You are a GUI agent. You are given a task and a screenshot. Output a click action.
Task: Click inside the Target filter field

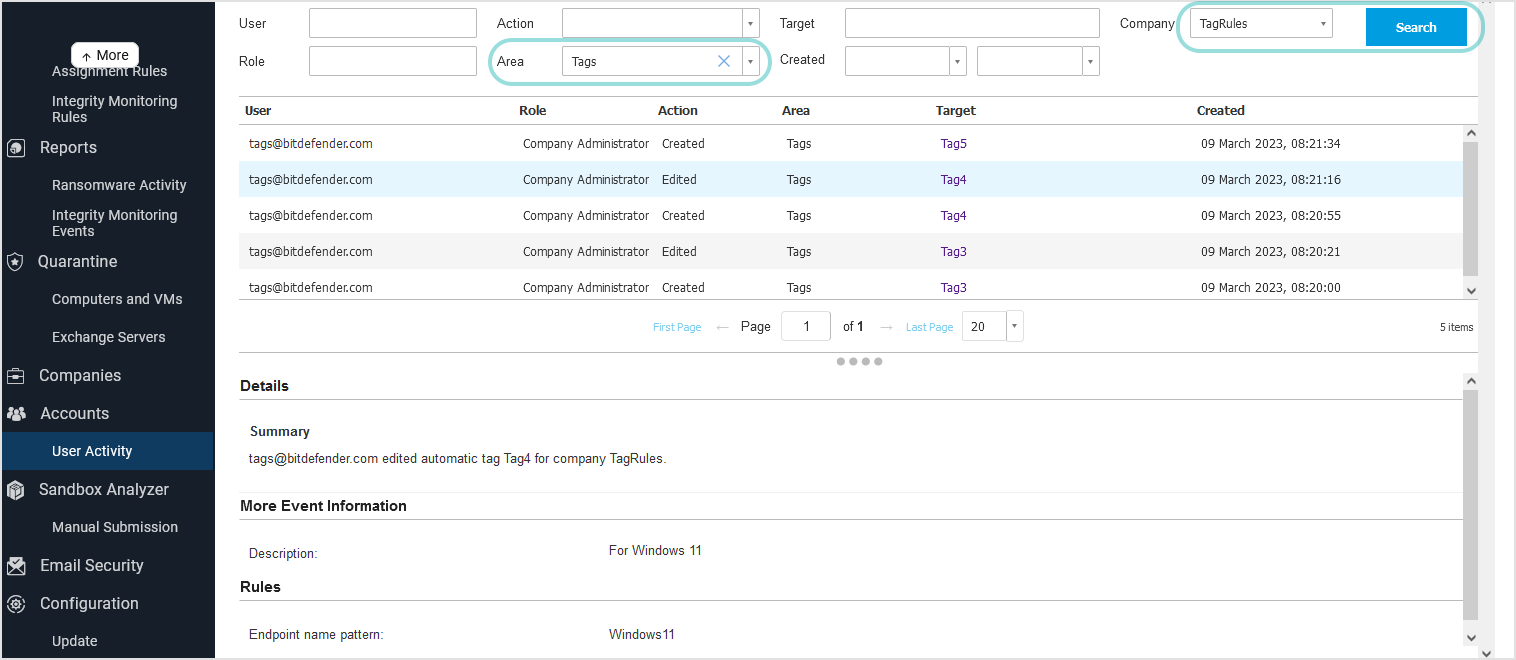click(x=971, y=22)
